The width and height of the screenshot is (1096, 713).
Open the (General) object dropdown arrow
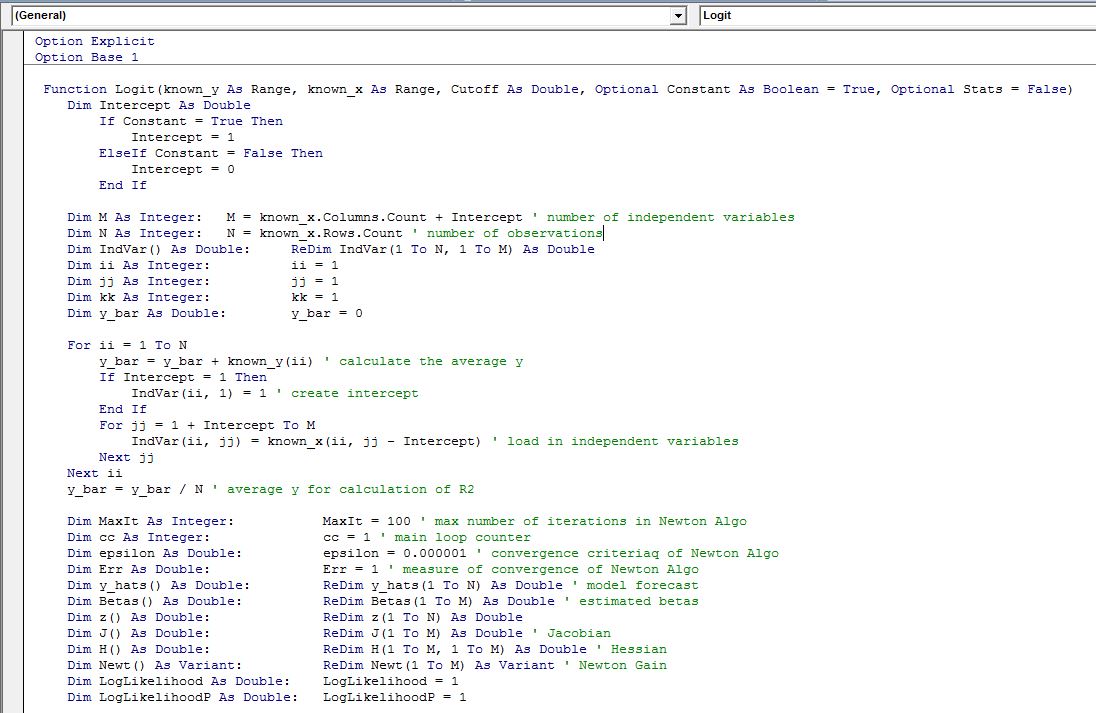679,16
